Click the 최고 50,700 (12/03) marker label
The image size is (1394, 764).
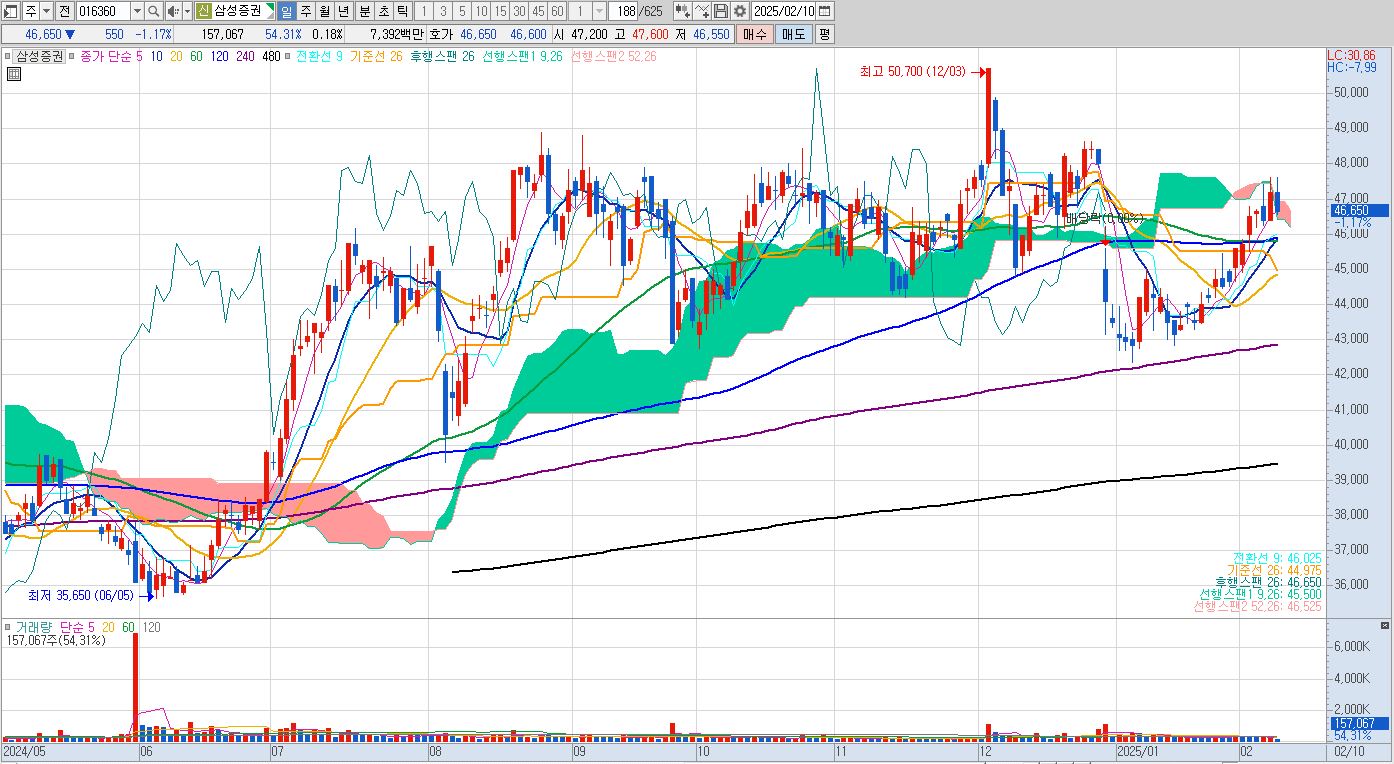915,72
